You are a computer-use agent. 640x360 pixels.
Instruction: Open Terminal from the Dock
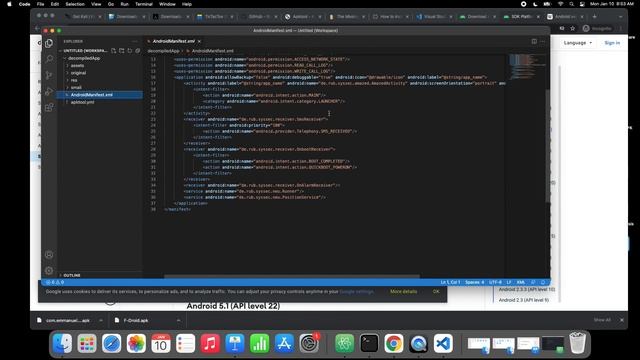tap(369, 343)
